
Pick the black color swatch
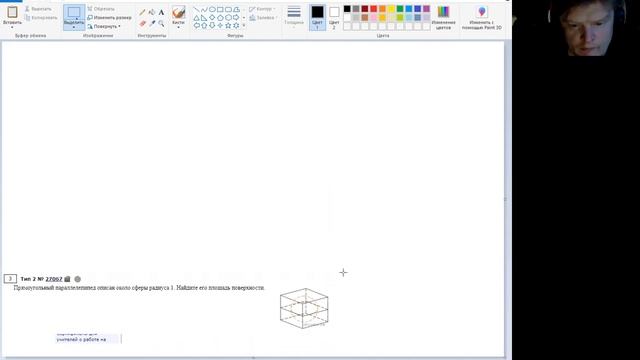(347, 9)
